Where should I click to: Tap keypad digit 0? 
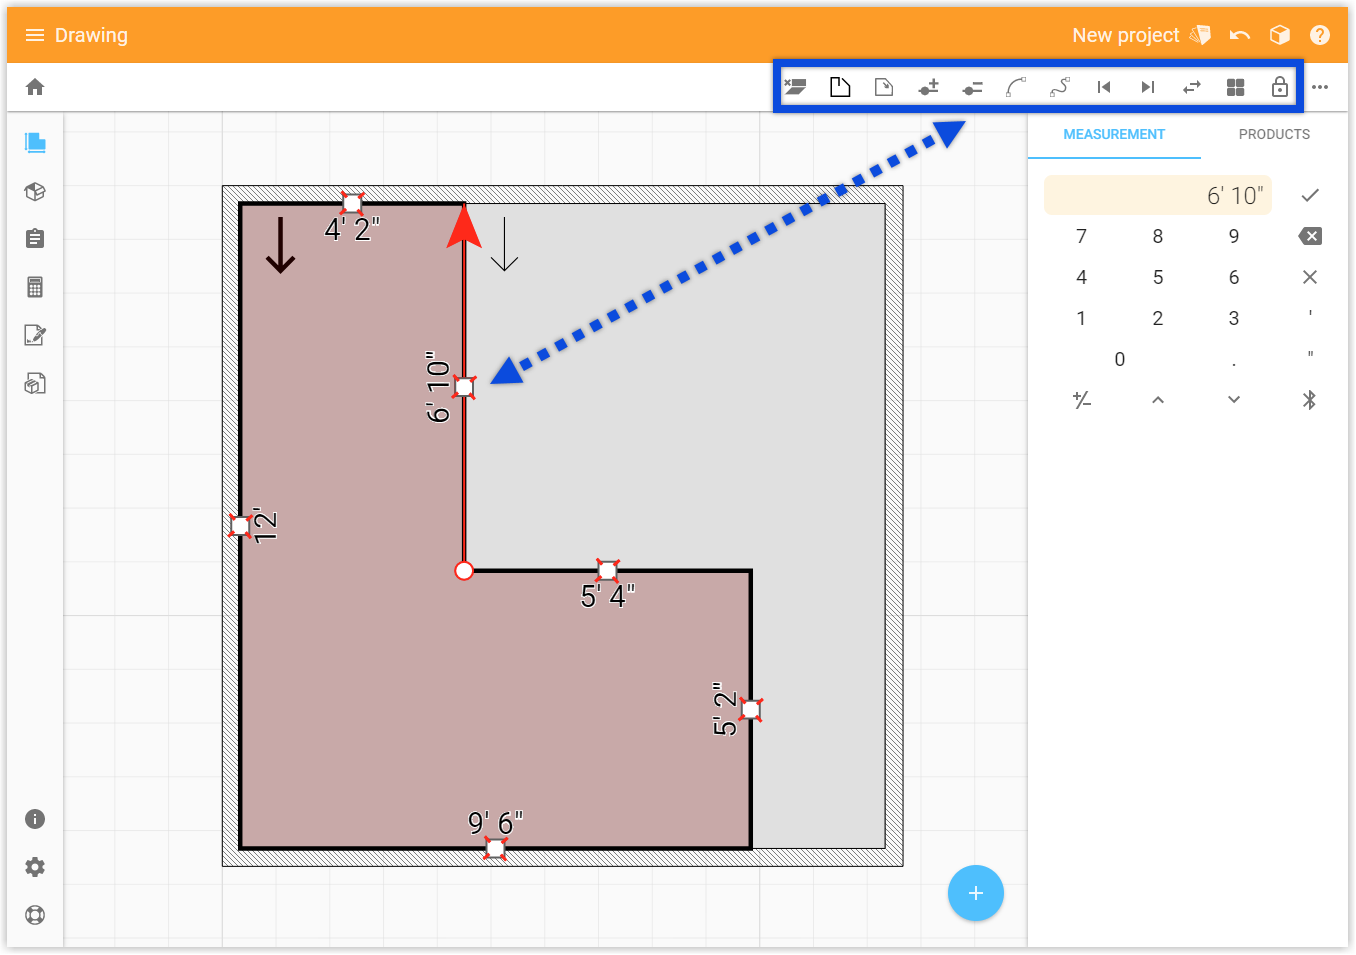click(x=1120, y=359)
